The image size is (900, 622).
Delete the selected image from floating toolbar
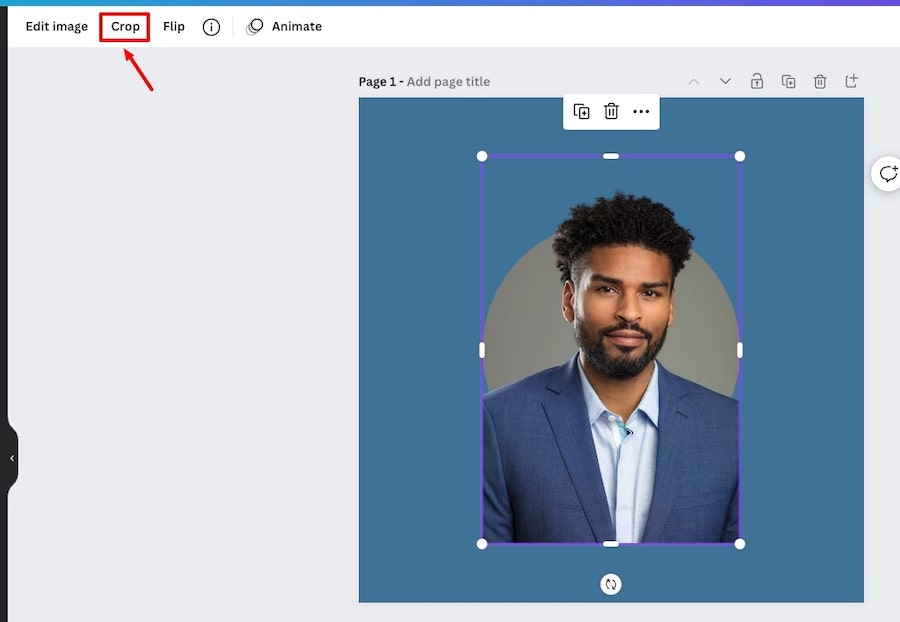tap(611, 111)
